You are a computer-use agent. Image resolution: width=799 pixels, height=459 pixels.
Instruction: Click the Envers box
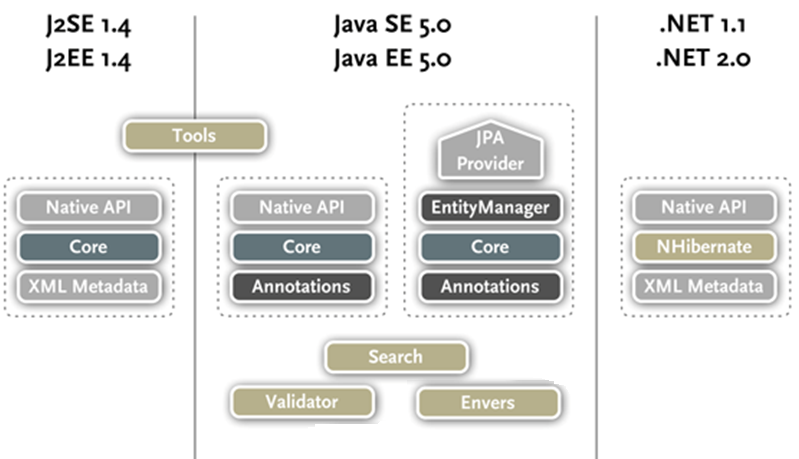click(x=488, y=402)
